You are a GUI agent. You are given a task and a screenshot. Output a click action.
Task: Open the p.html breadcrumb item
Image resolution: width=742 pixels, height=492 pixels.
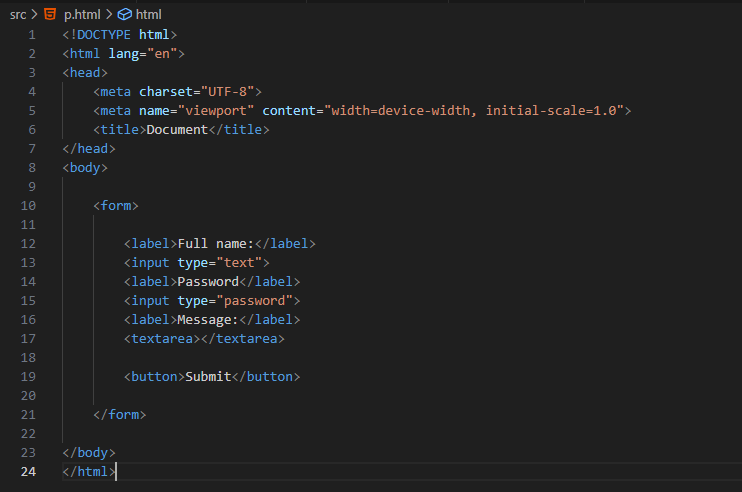[x=82, y=15]
